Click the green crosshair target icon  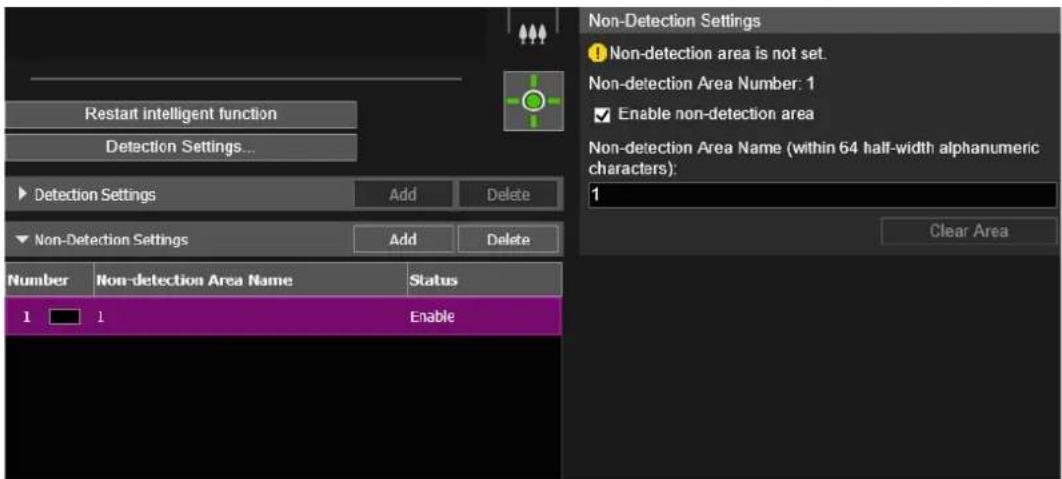coord(534,101)
